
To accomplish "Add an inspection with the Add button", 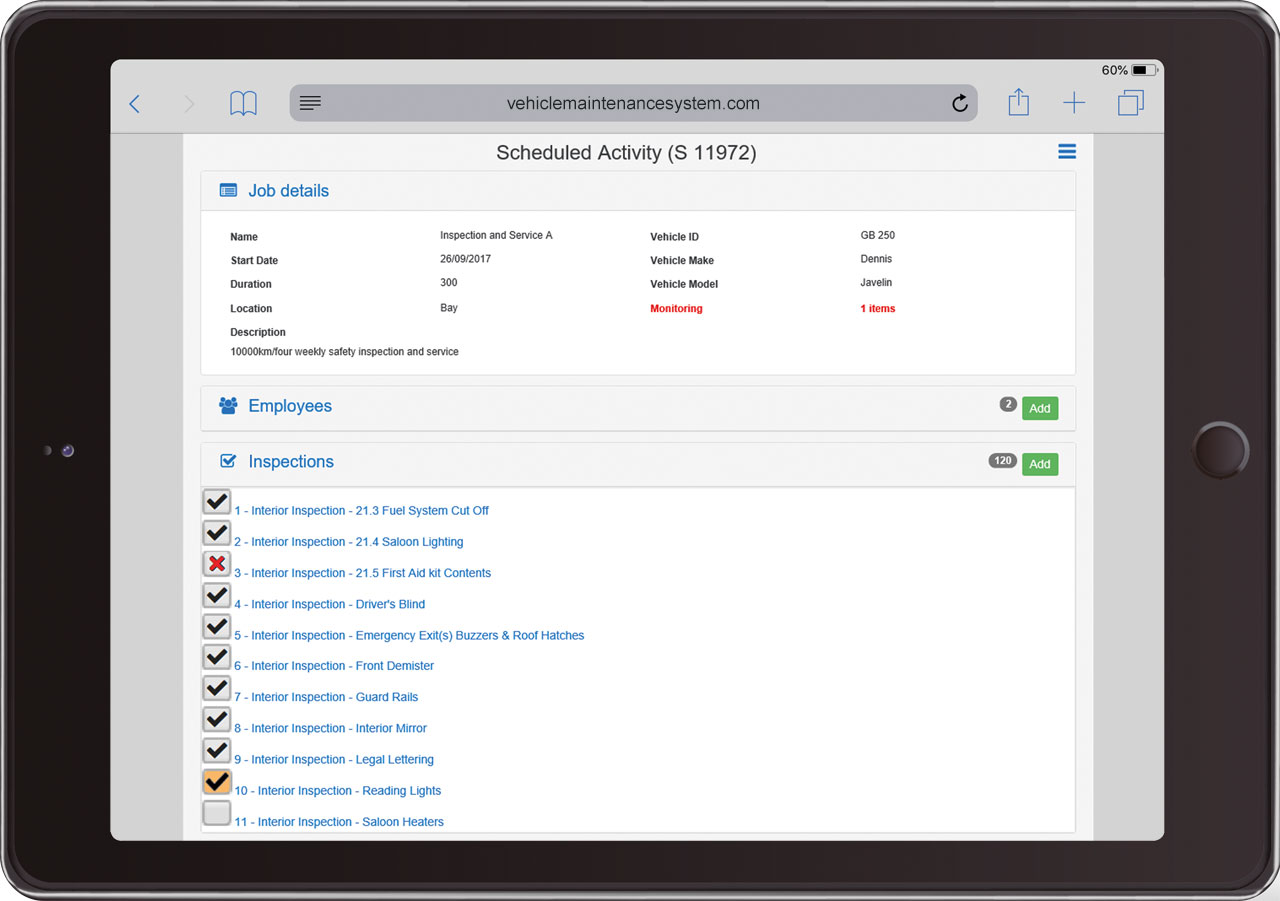I will pos(1040,464).
